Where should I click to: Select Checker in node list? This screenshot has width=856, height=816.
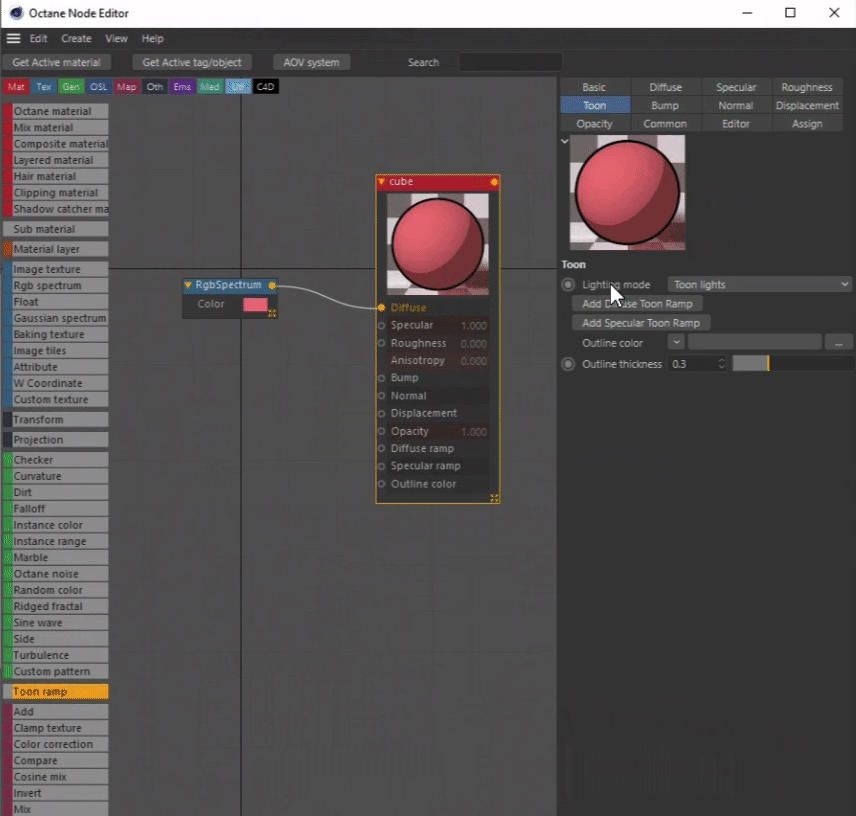(56, 460)
